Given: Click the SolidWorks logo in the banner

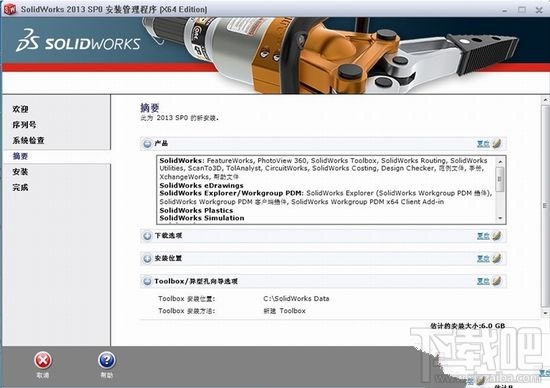Looking at the screenshot, I should coord(78,41).
